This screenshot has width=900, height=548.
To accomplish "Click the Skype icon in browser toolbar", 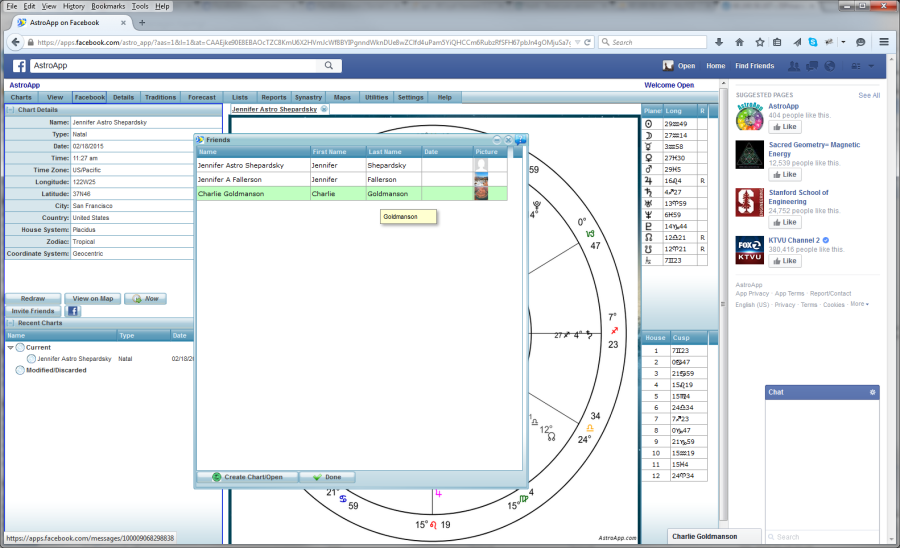I will pyautogui.click(x=813, y=42).
